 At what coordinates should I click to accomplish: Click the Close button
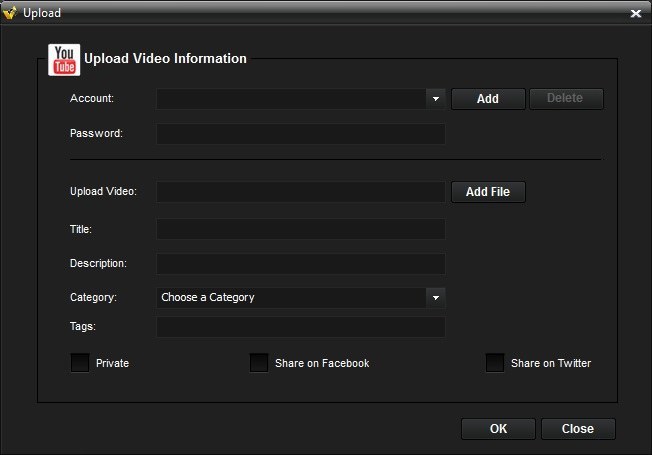pyautogui.click(x=578, y=429)
